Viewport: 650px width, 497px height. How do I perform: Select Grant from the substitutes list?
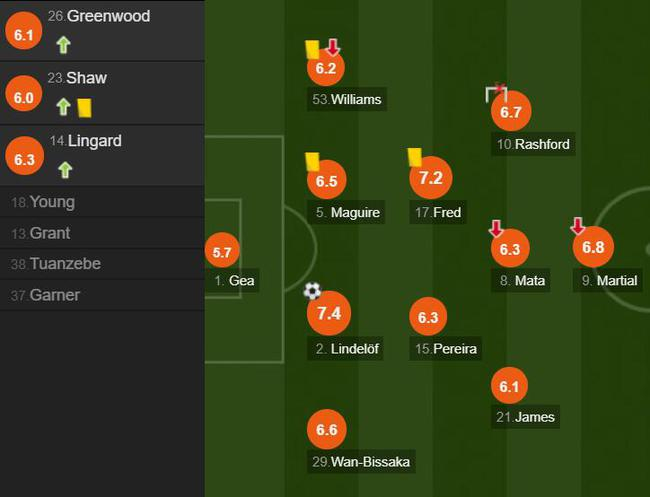click(50, 233)
